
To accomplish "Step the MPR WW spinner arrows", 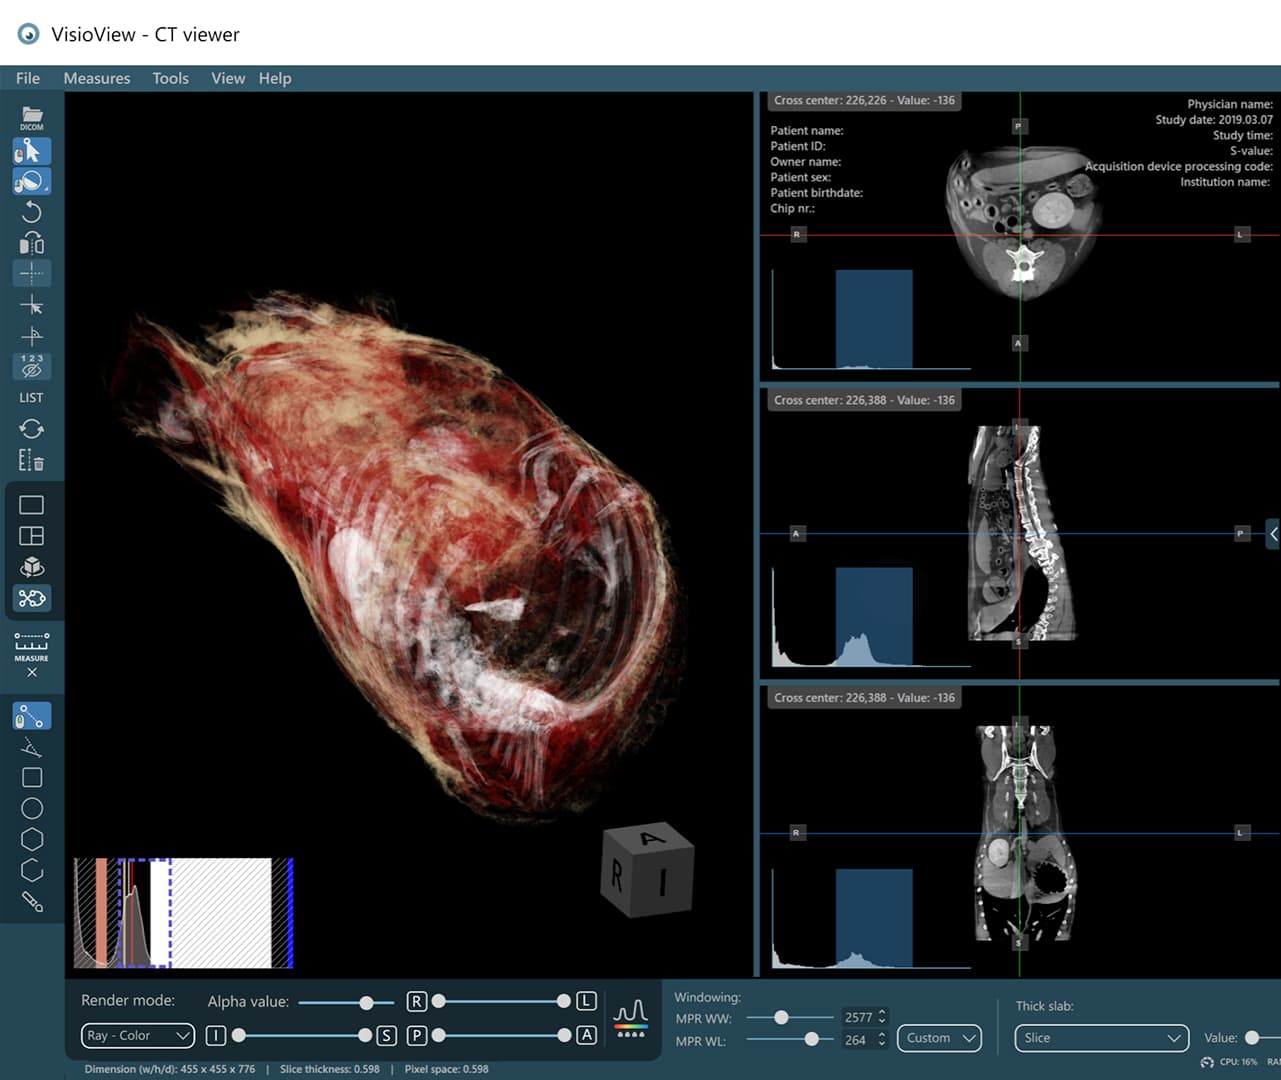I will click(882, 1017).
